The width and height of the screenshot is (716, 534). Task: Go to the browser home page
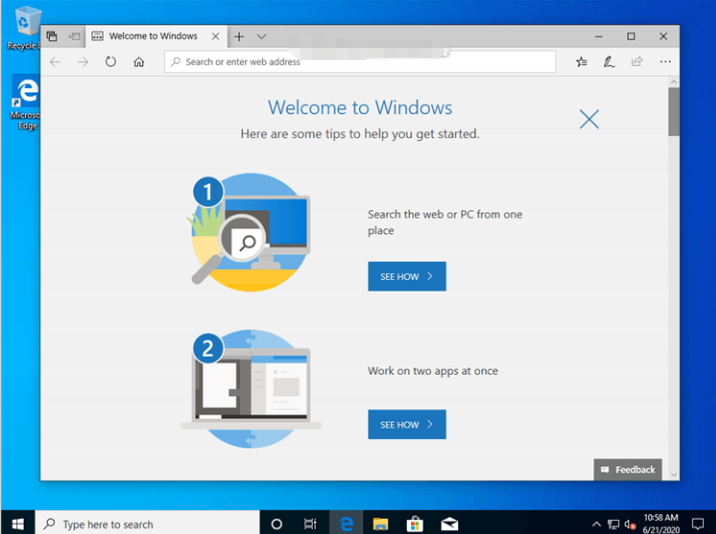[x=139, y=62]
